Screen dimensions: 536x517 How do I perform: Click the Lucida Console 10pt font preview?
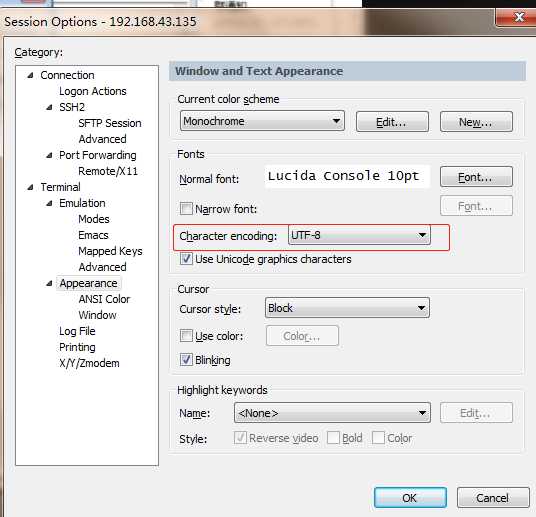click(347, 176)
